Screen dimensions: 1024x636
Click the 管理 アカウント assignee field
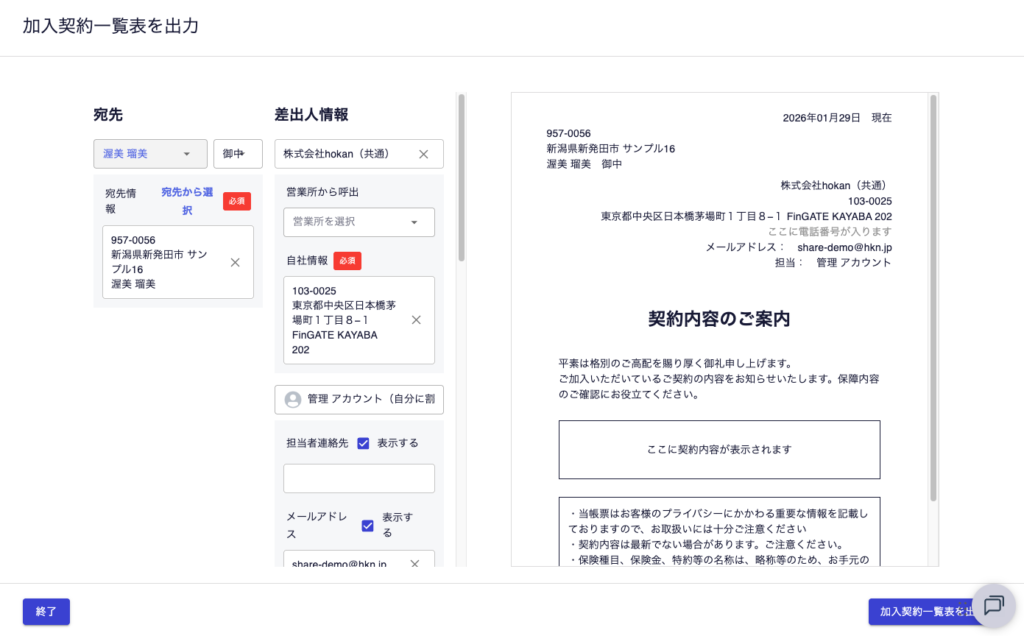[365, 400]
